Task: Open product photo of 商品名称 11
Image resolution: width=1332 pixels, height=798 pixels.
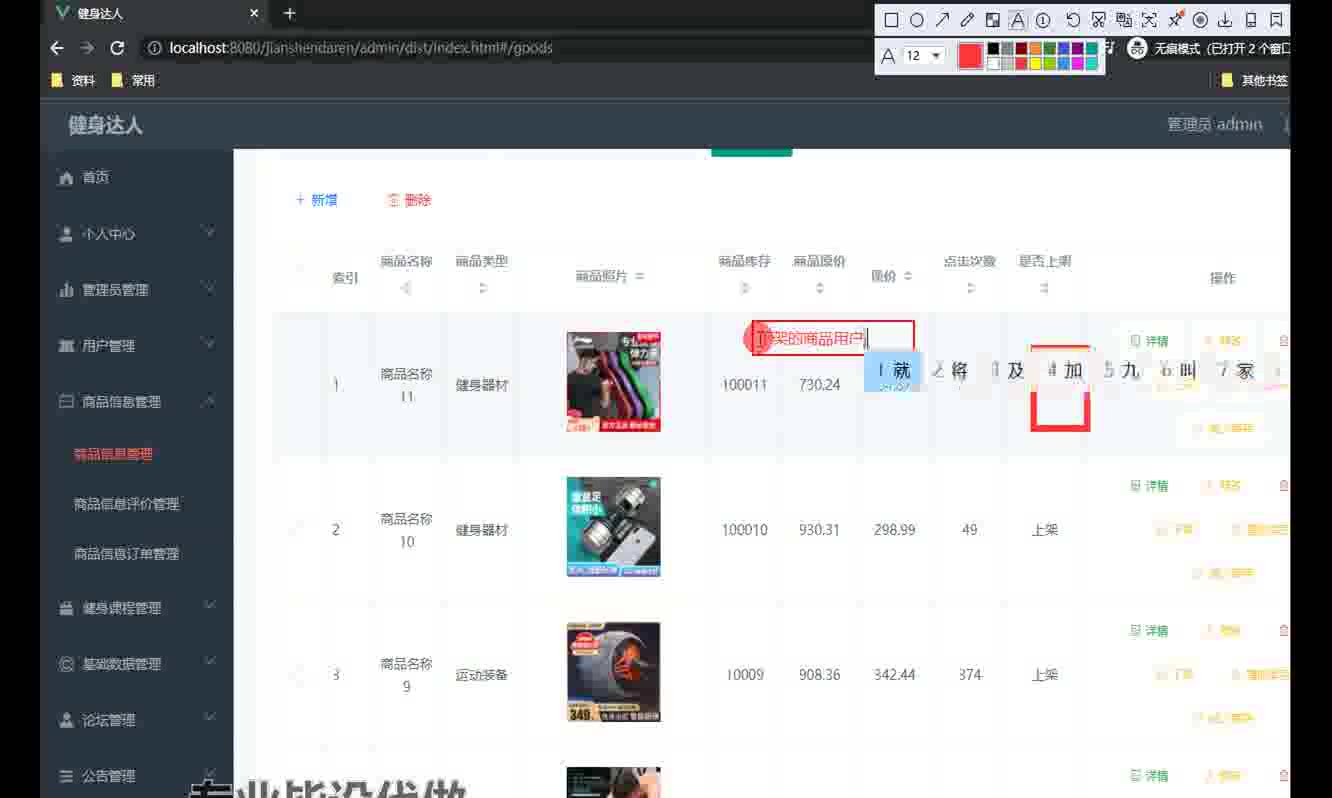Action: pyautogui.click(x=613, y=382)
